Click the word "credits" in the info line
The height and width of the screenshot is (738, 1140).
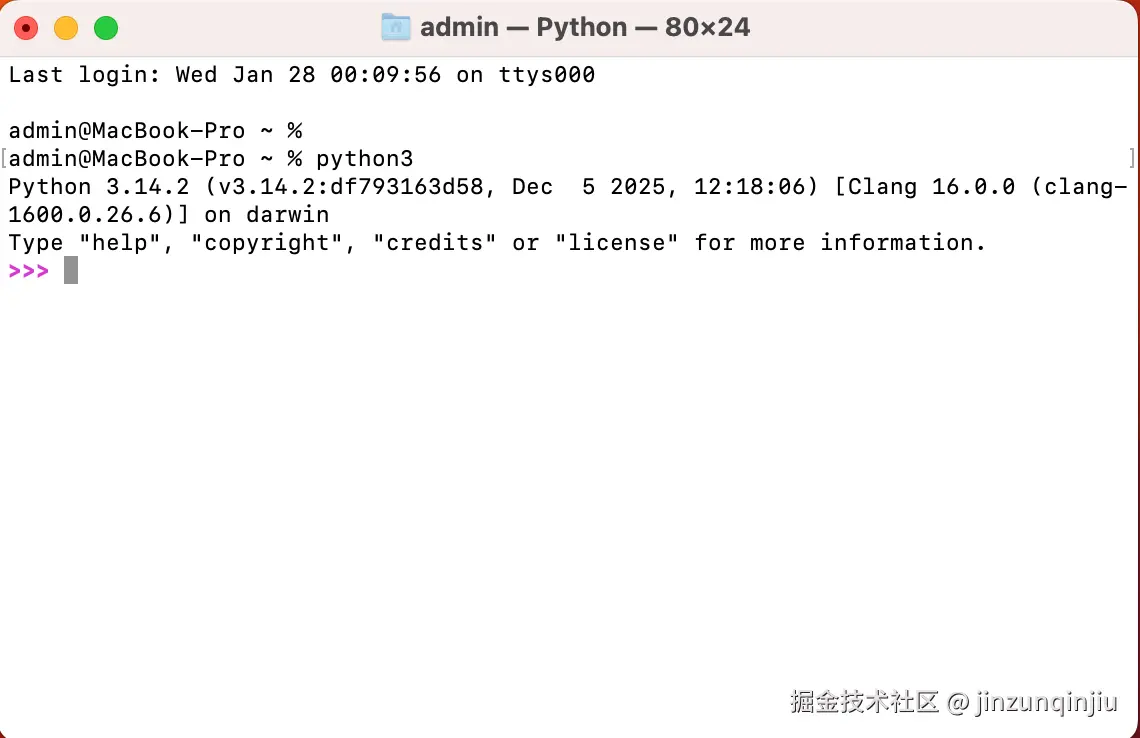click(434, 242)
